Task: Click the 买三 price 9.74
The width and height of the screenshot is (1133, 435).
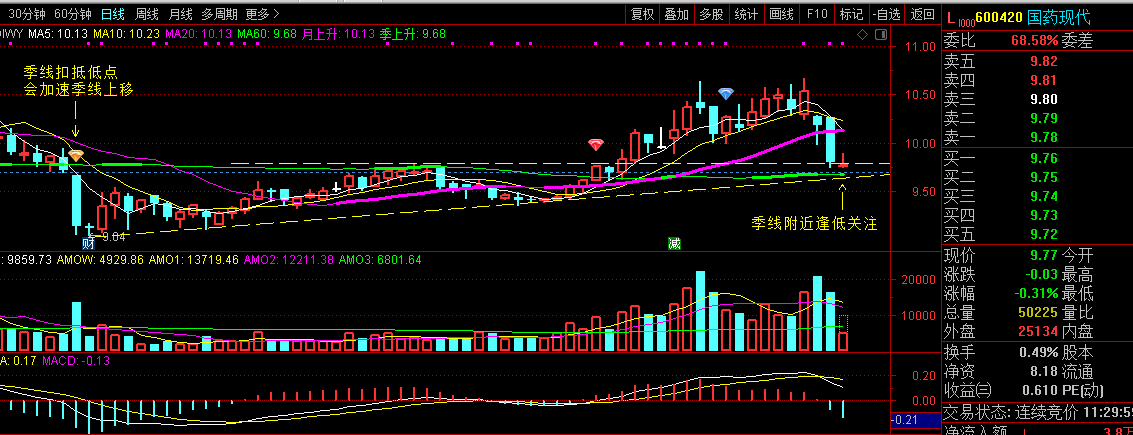Action: pos(1043,197)
